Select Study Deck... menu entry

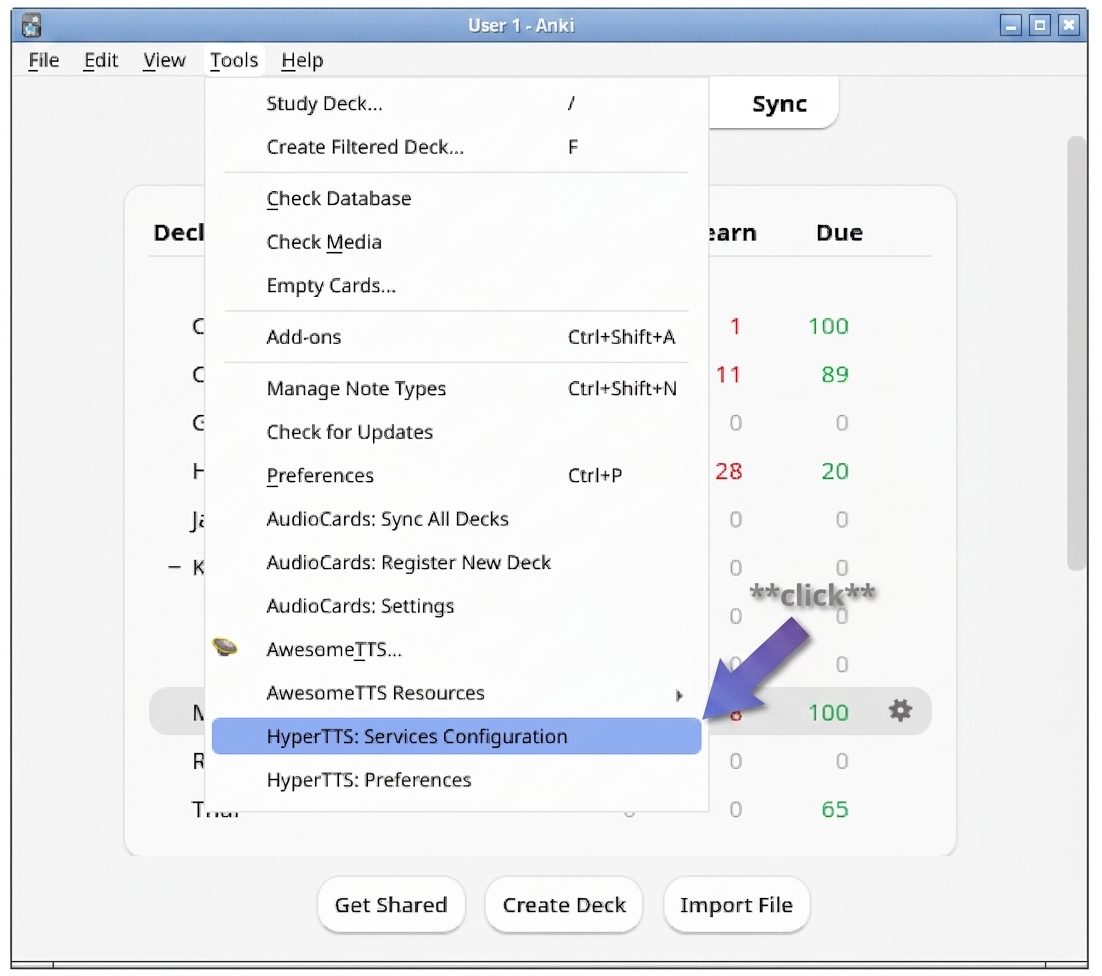(x=456, y=104)
